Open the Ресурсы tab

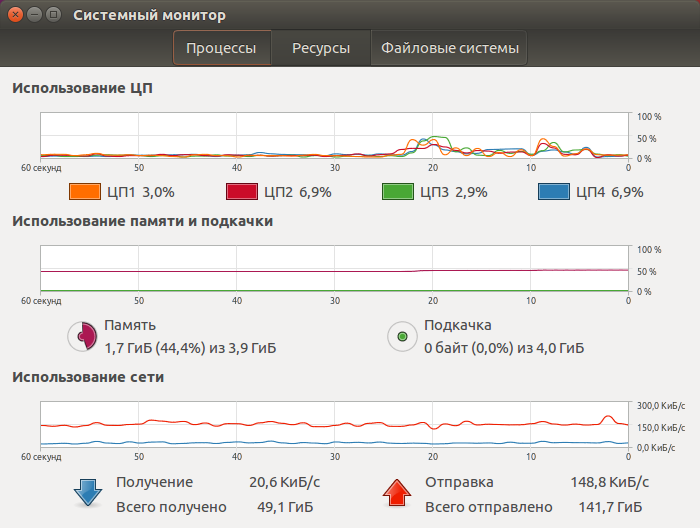pyautogui.click(x=320, y=48)
